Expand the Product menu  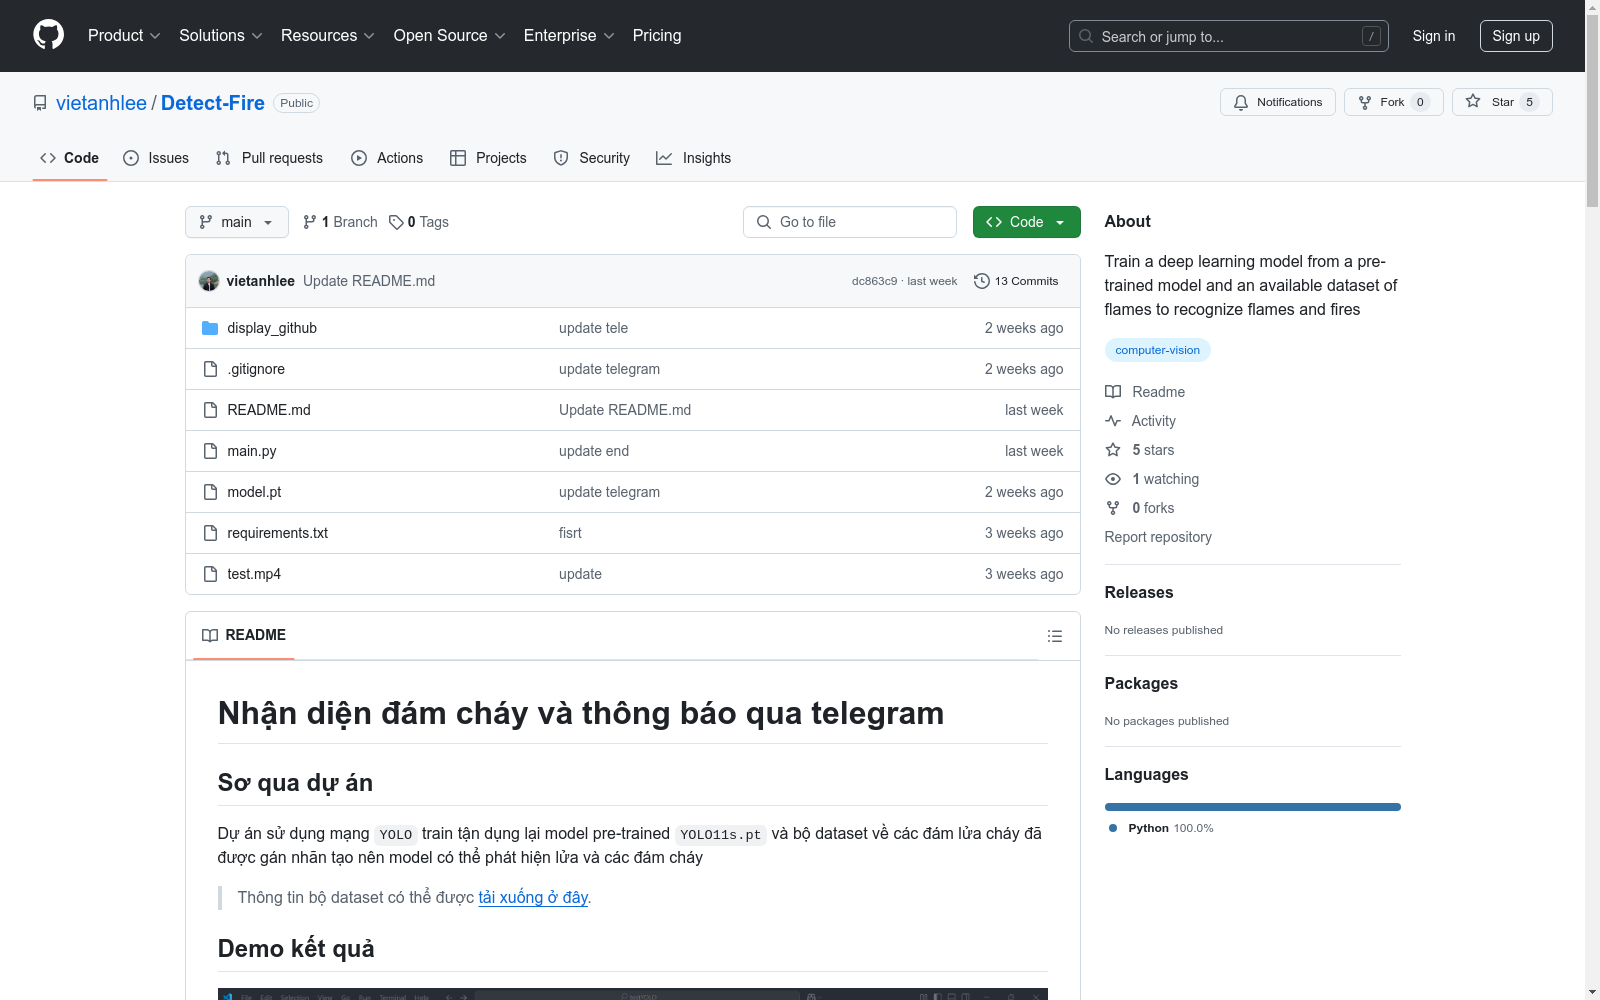click(124, 35)
